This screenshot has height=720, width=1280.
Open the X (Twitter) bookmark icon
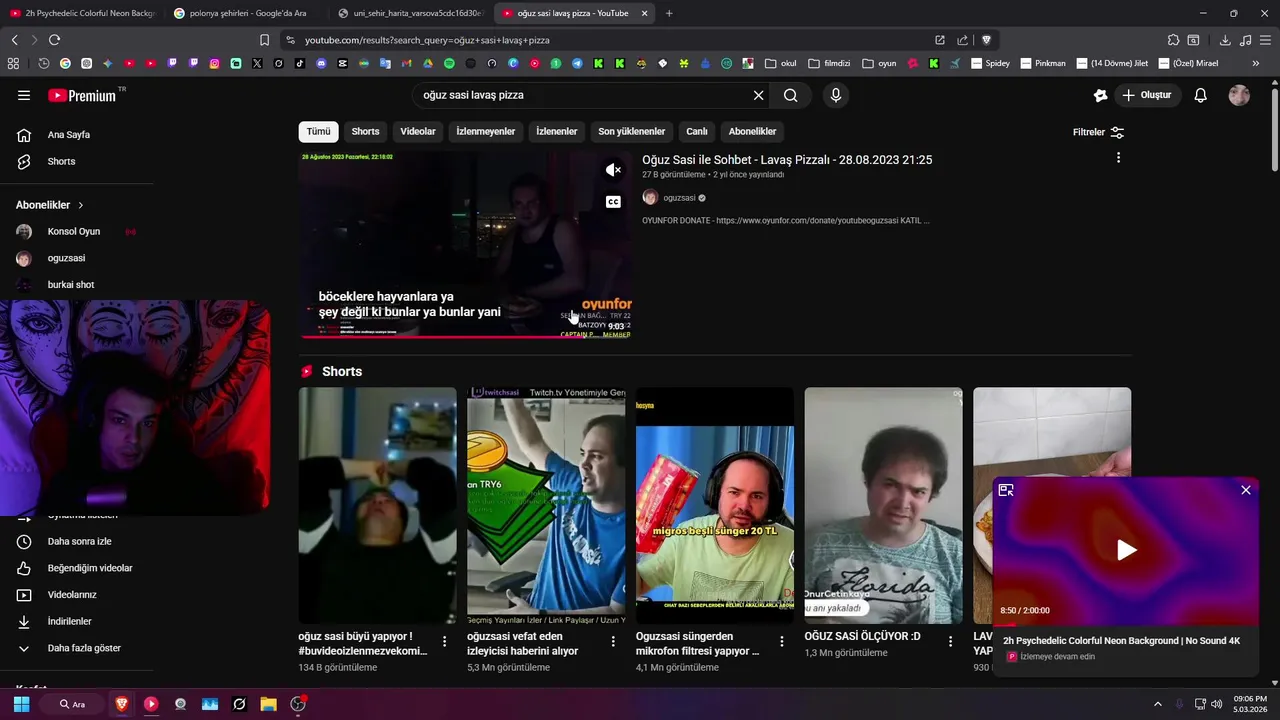(x=257, y=63)
